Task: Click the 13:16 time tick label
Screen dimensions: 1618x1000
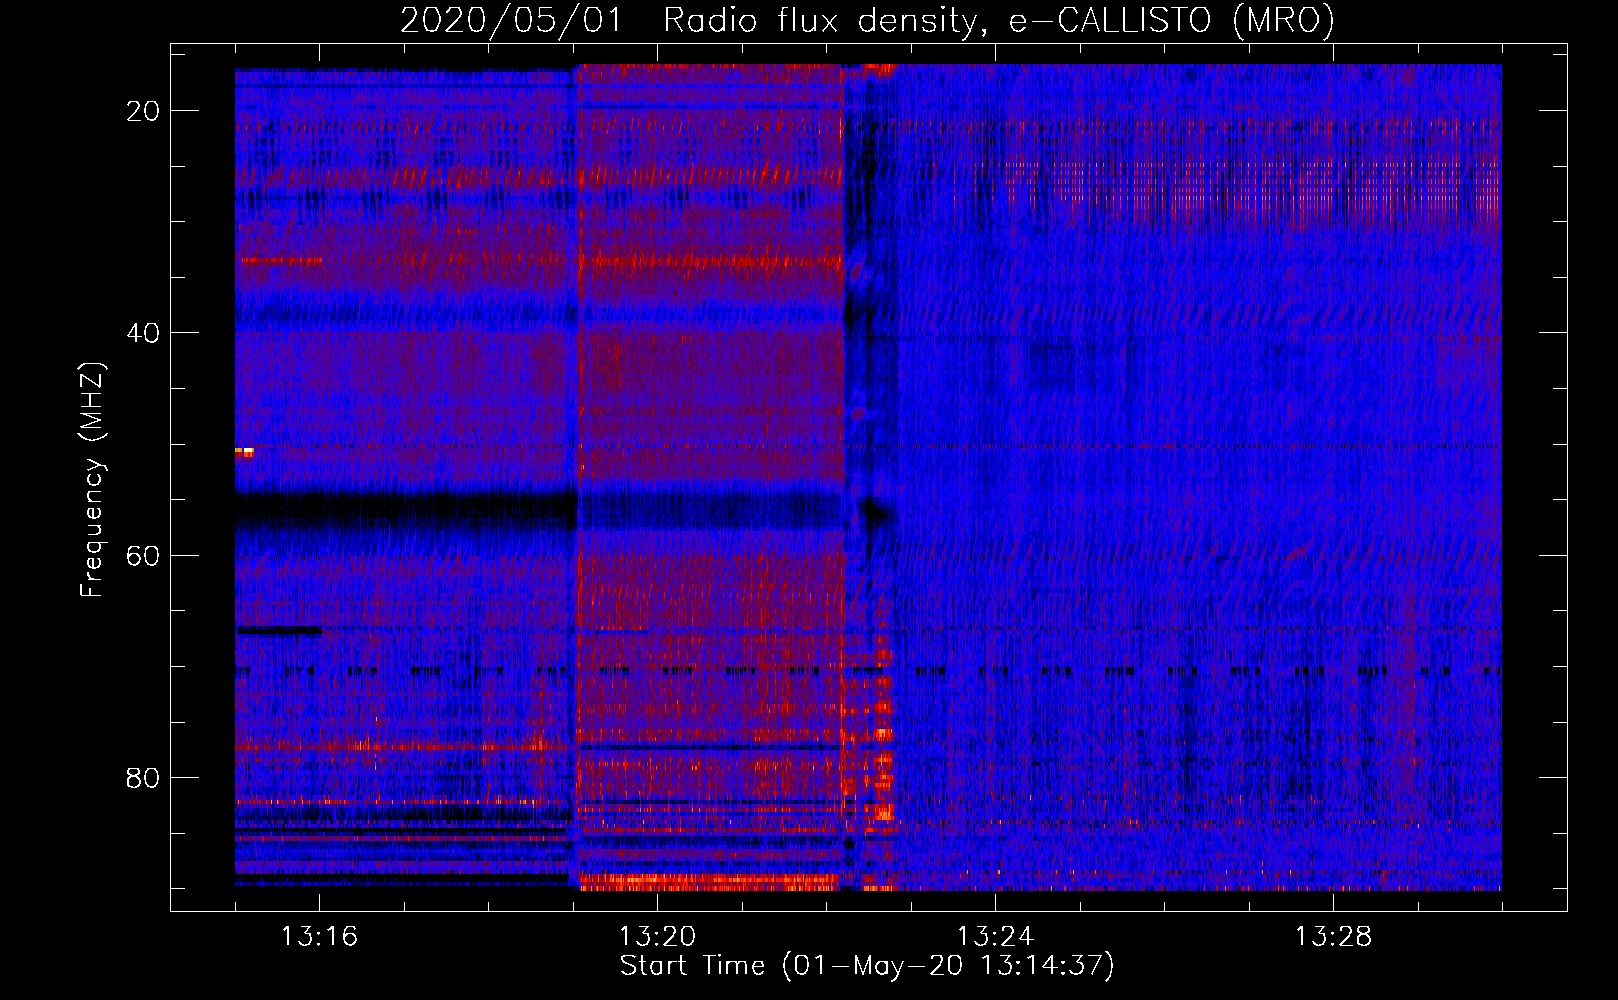Action: click(x=319, y=937)
